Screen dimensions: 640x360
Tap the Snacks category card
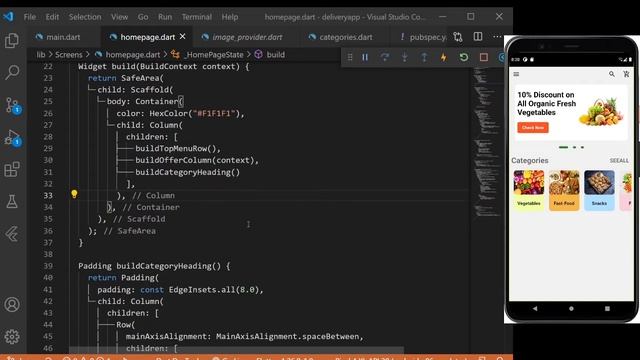599,190
